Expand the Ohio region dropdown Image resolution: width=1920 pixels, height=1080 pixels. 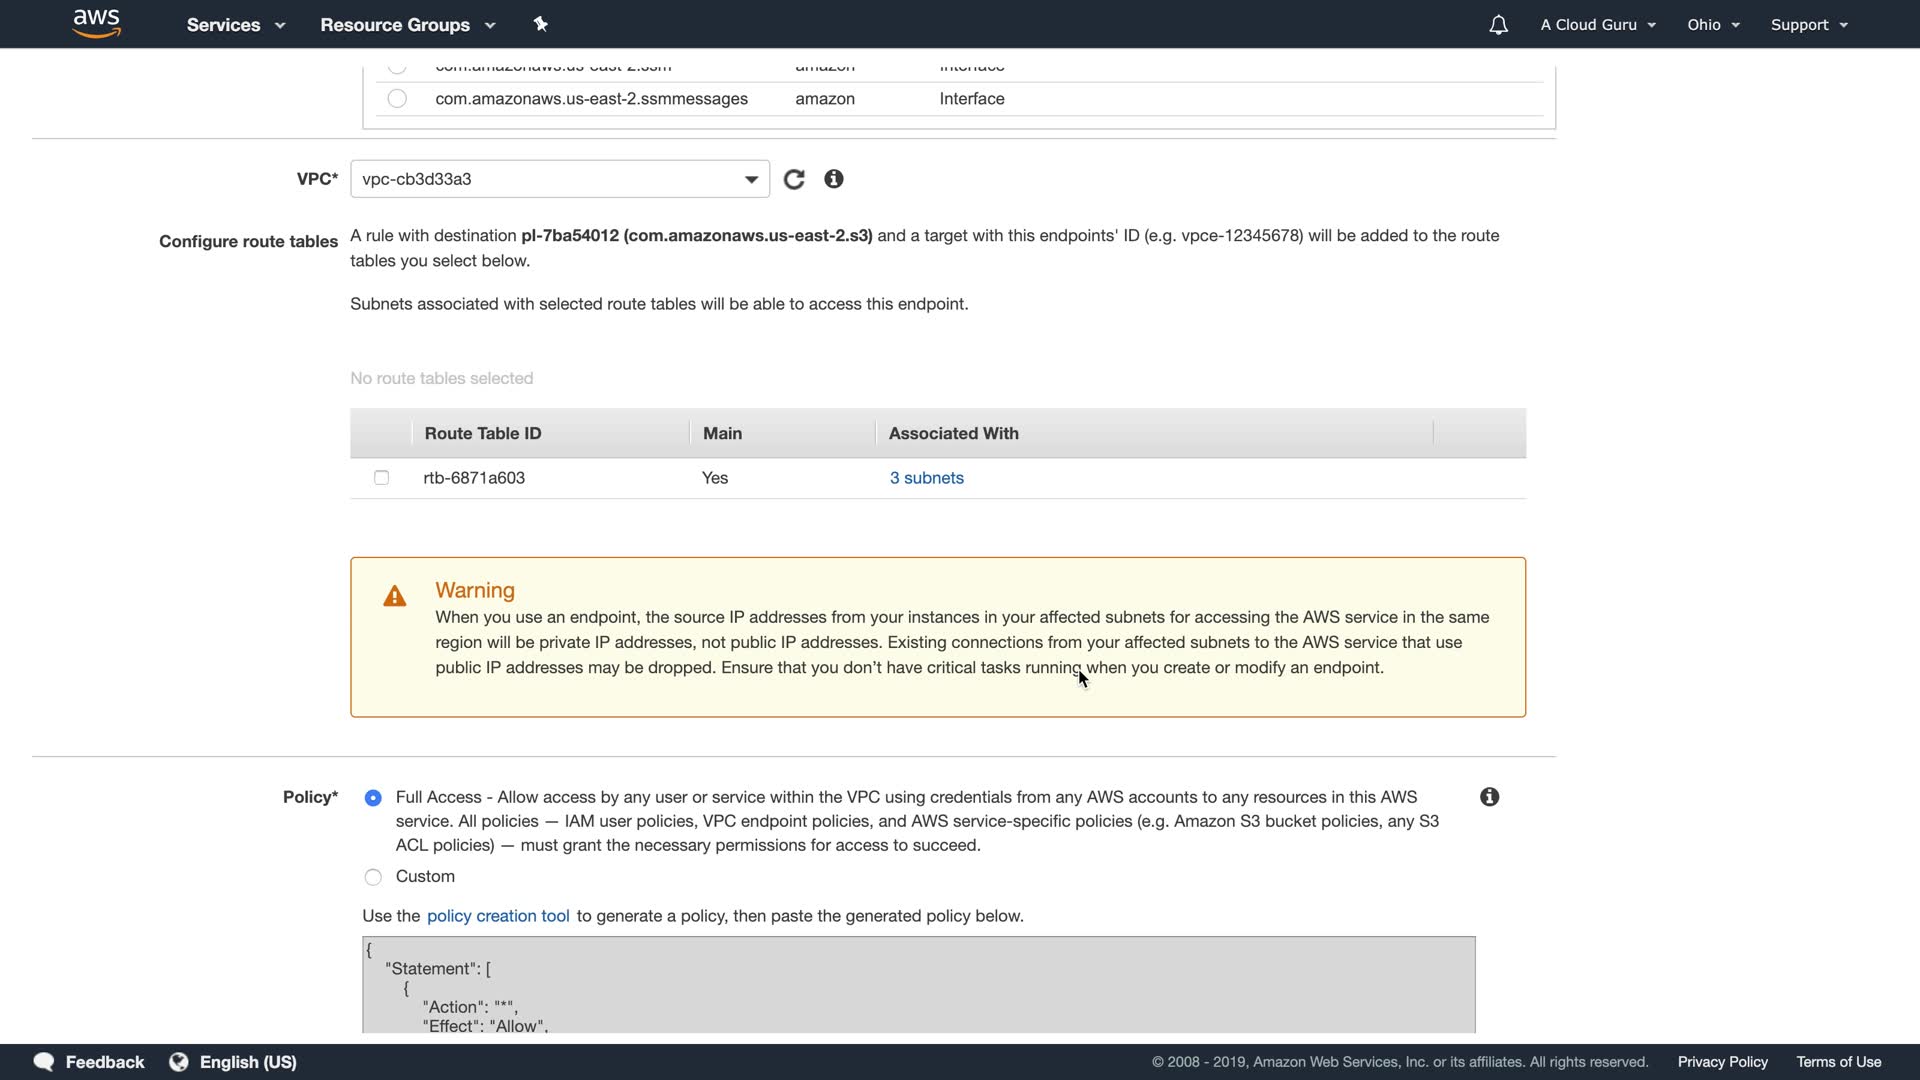[1713, 25]
